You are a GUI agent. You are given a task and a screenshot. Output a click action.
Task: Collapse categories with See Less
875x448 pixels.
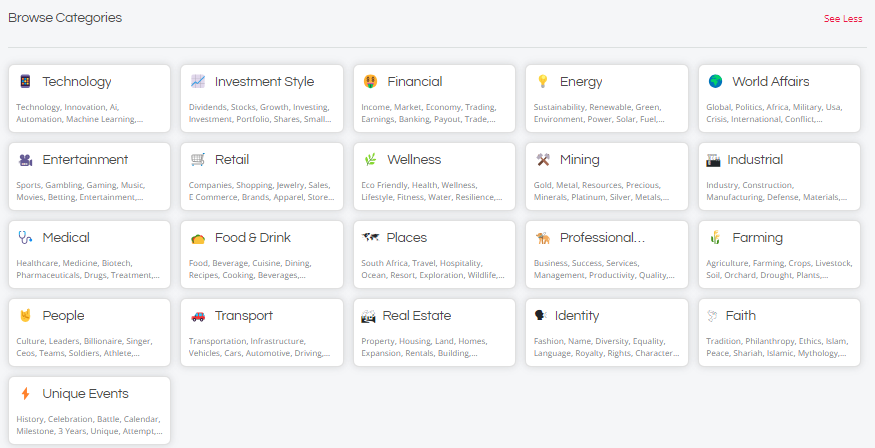pyautogui.click(x=843, y=19)
